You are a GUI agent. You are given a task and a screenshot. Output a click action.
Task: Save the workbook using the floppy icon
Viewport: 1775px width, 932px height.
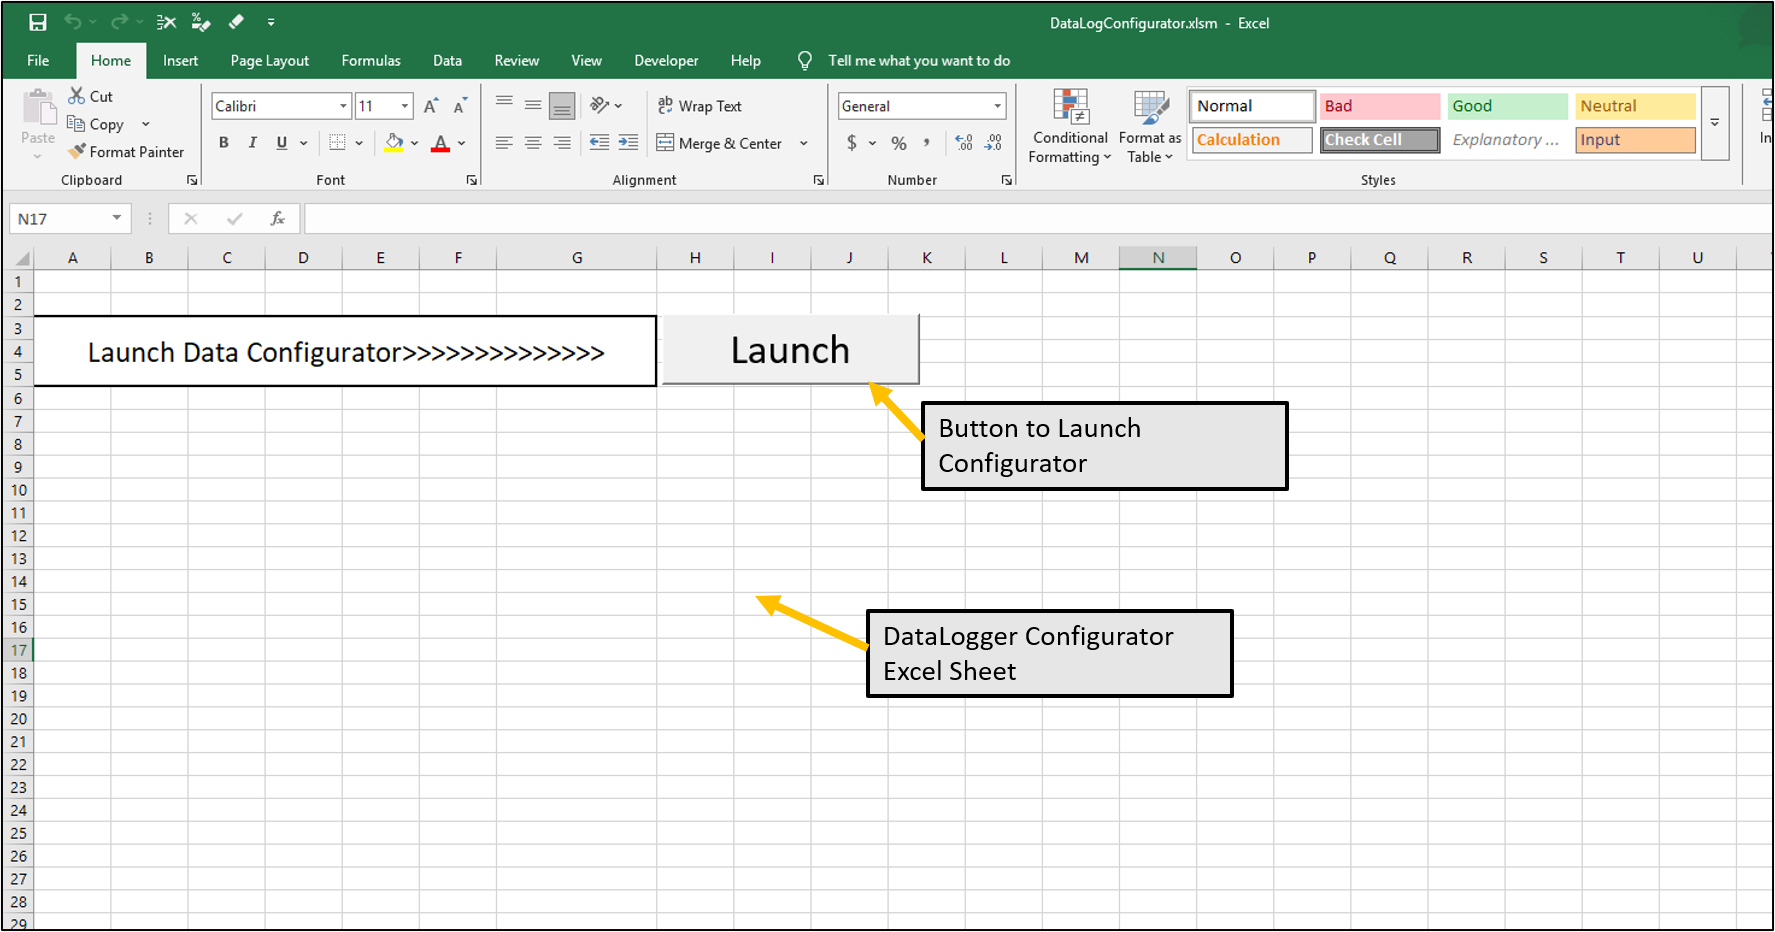tap(37, 22)
